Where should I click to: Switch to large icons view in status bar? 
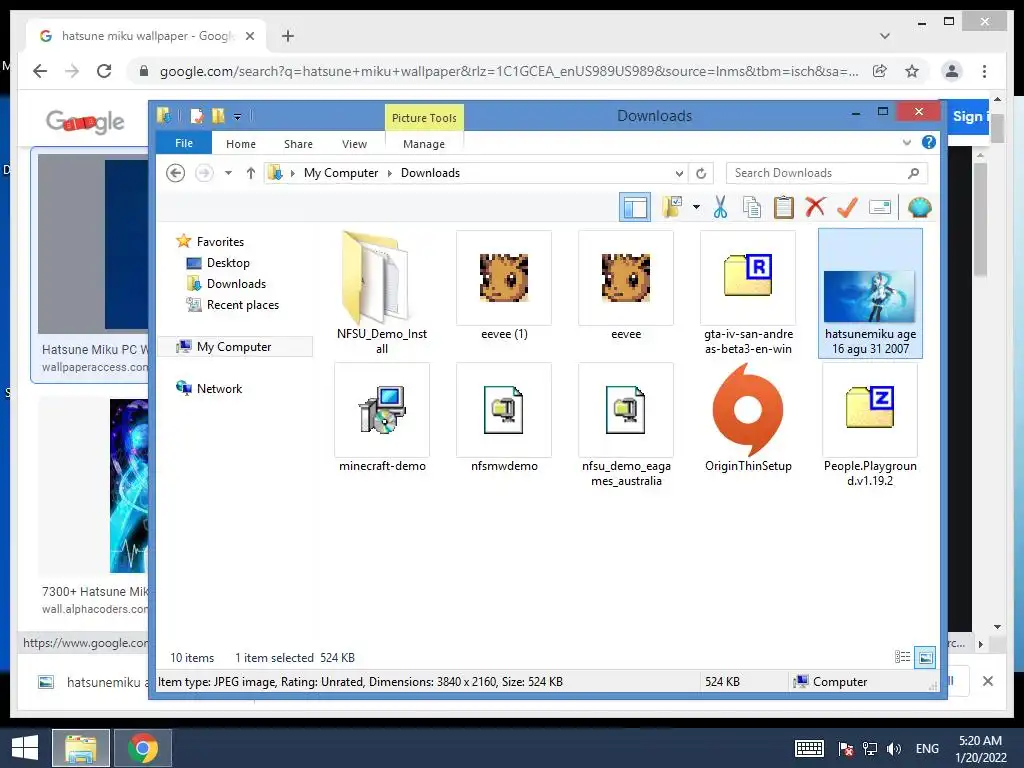[x=925, y=658]
